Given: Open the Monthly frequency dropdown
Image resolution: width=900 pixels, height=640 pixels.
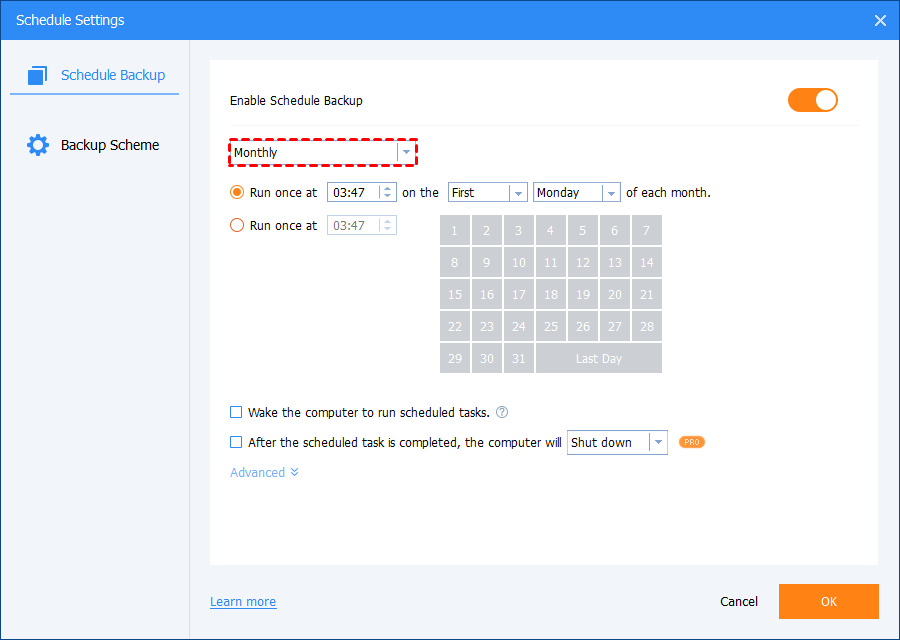Looking at the screenshot, I should click(x=322, y=153).
